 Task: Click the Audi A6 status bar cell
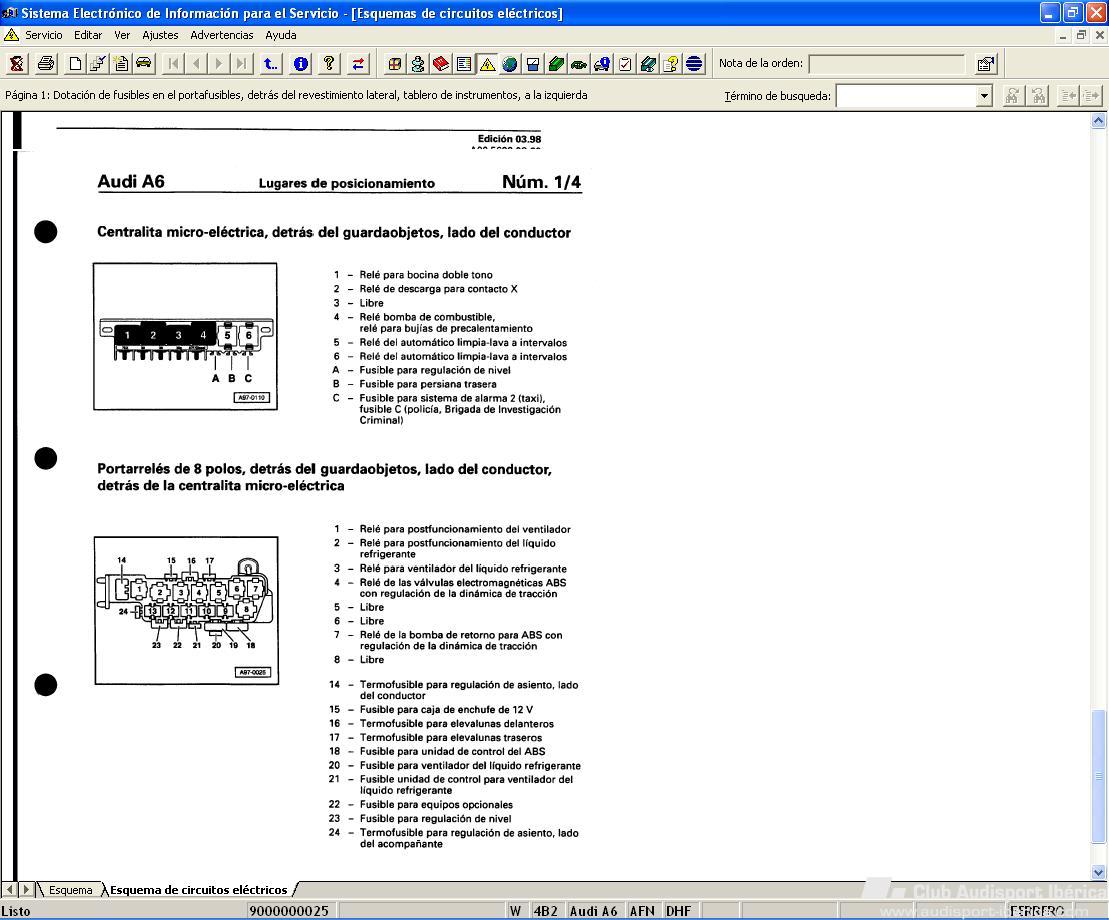(593, 911)
